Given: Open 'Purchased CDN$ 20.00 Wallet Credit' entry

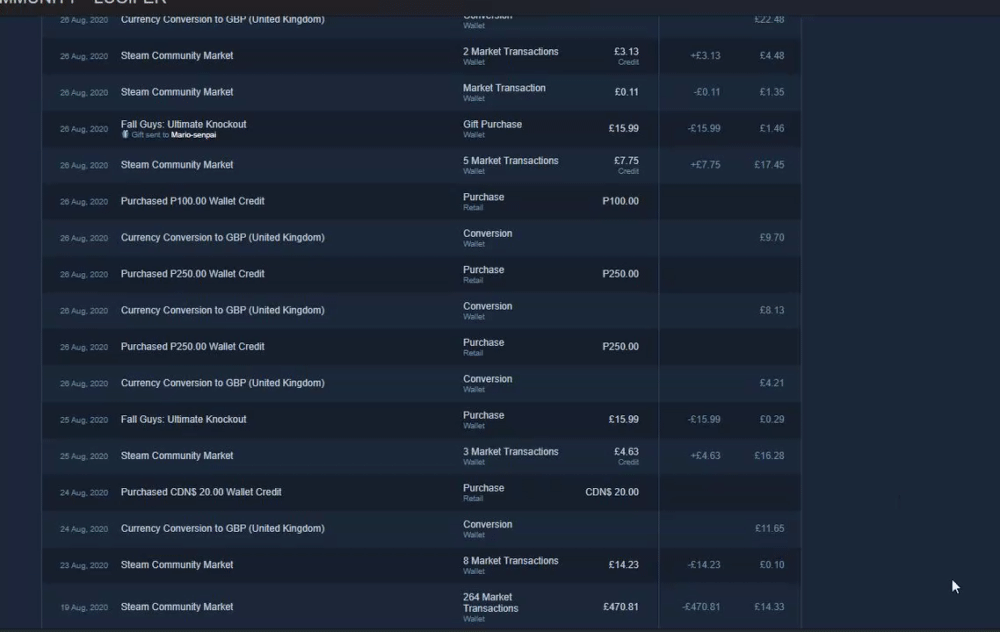Looking at the screenshot, I should coord(201,492).
